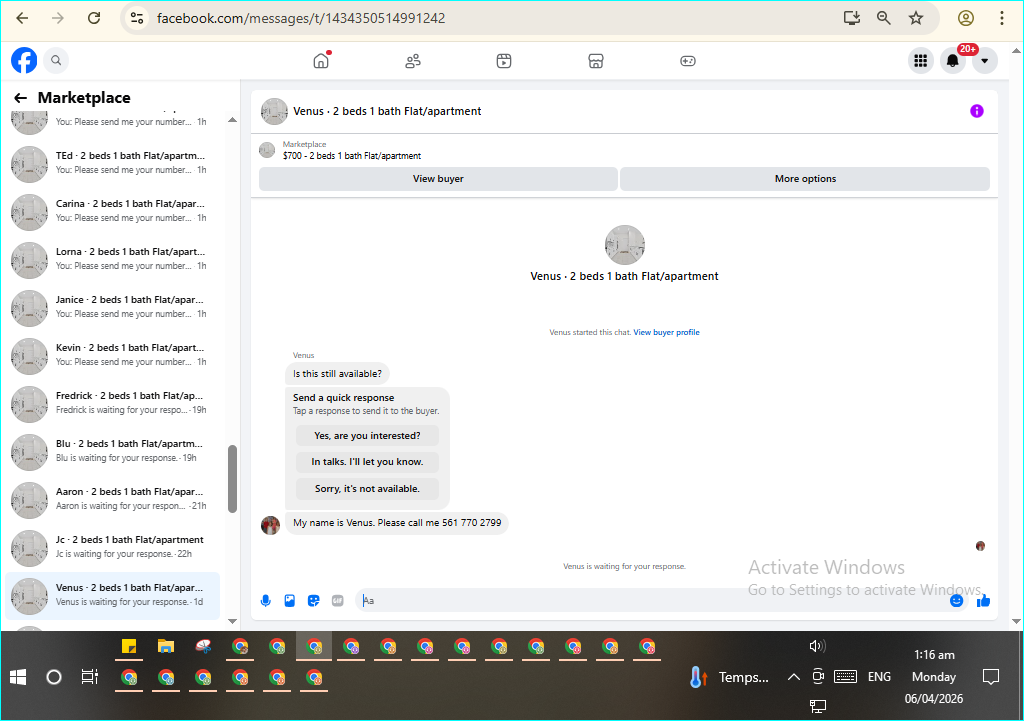Send 'Sorry, it's not available.' response
This screenshot has height=721, width=1024.
(367, 489)
